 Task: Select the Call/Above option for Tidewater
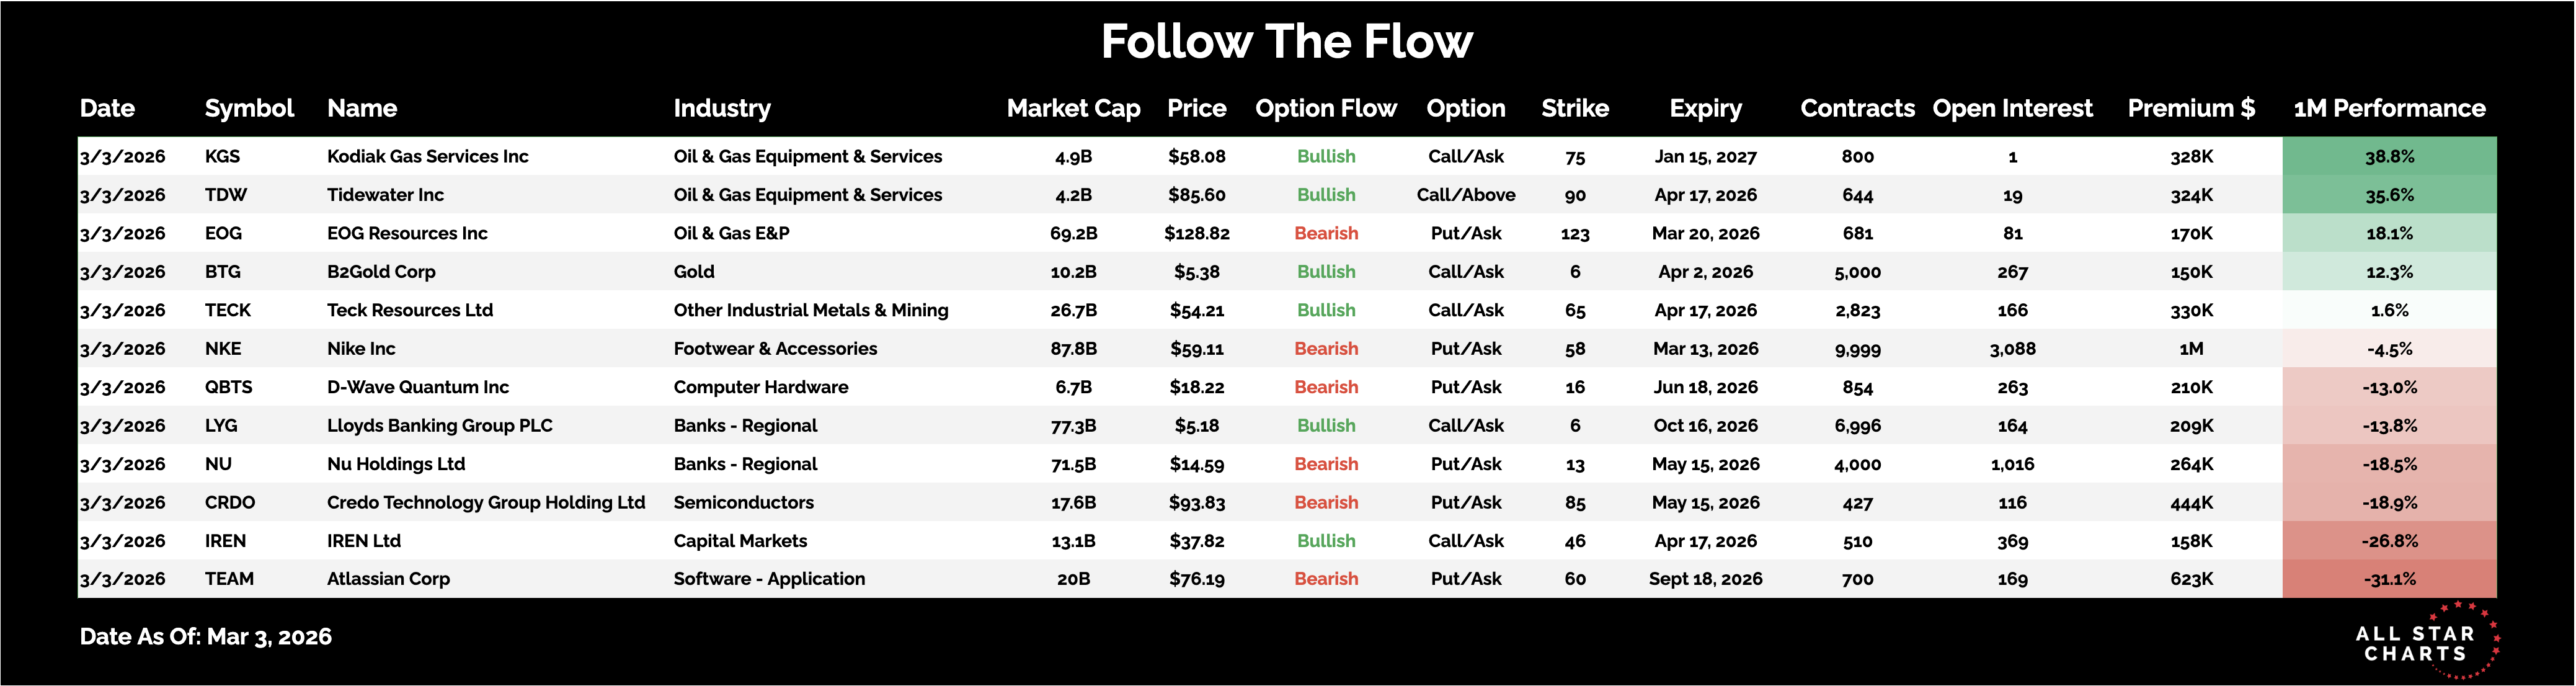click(1465, 195)
